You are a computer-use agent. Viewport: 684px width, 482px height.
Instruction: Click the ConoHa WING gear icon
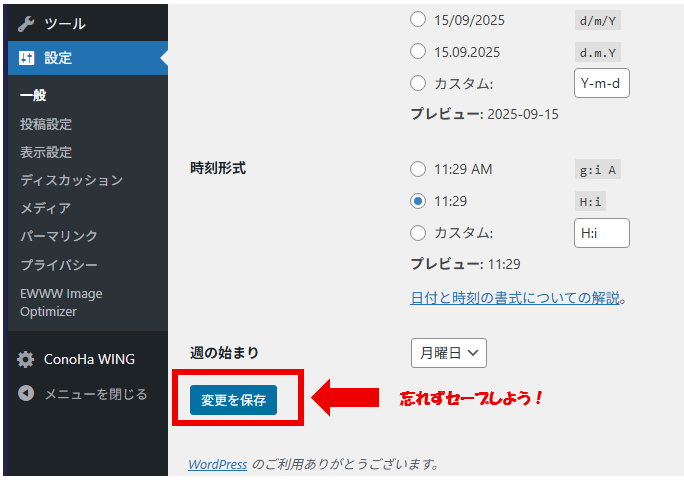[26, 359]
